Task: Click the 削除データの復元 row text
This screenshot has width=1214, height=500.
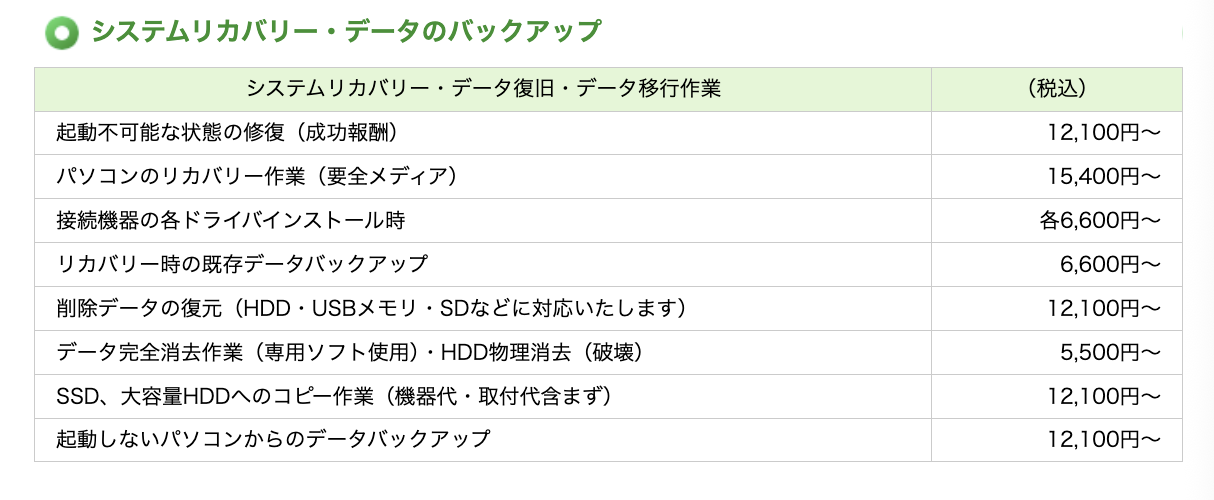Action: 372,308
